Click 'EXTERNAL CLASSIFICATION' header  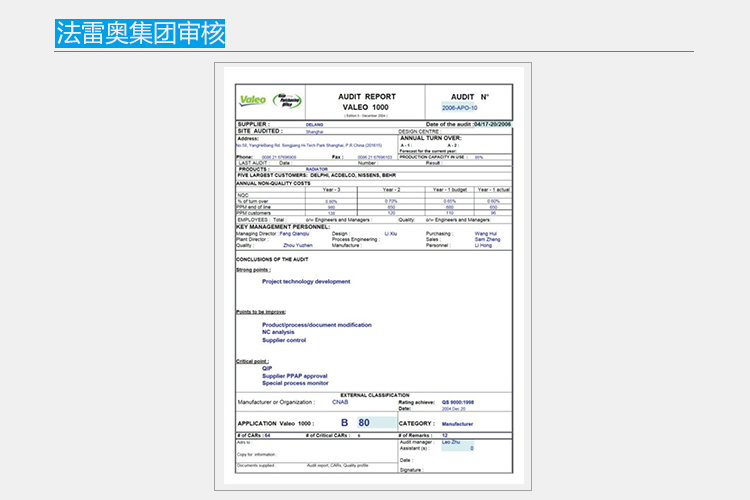[375, 395]
